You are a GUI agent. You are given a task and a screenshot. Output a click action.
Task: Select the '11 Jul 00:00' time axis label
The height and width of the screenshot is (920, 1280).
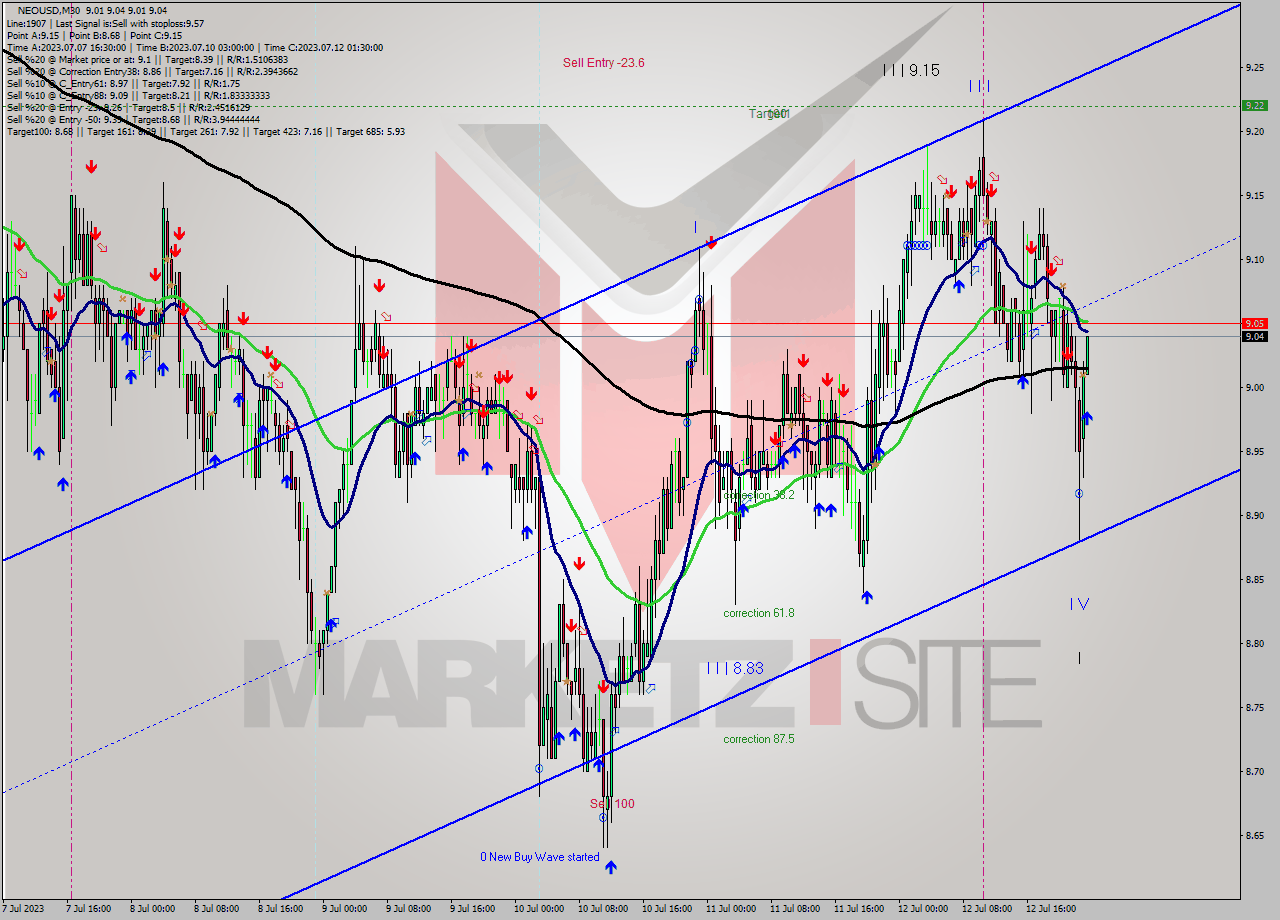(x=731, y=909)
